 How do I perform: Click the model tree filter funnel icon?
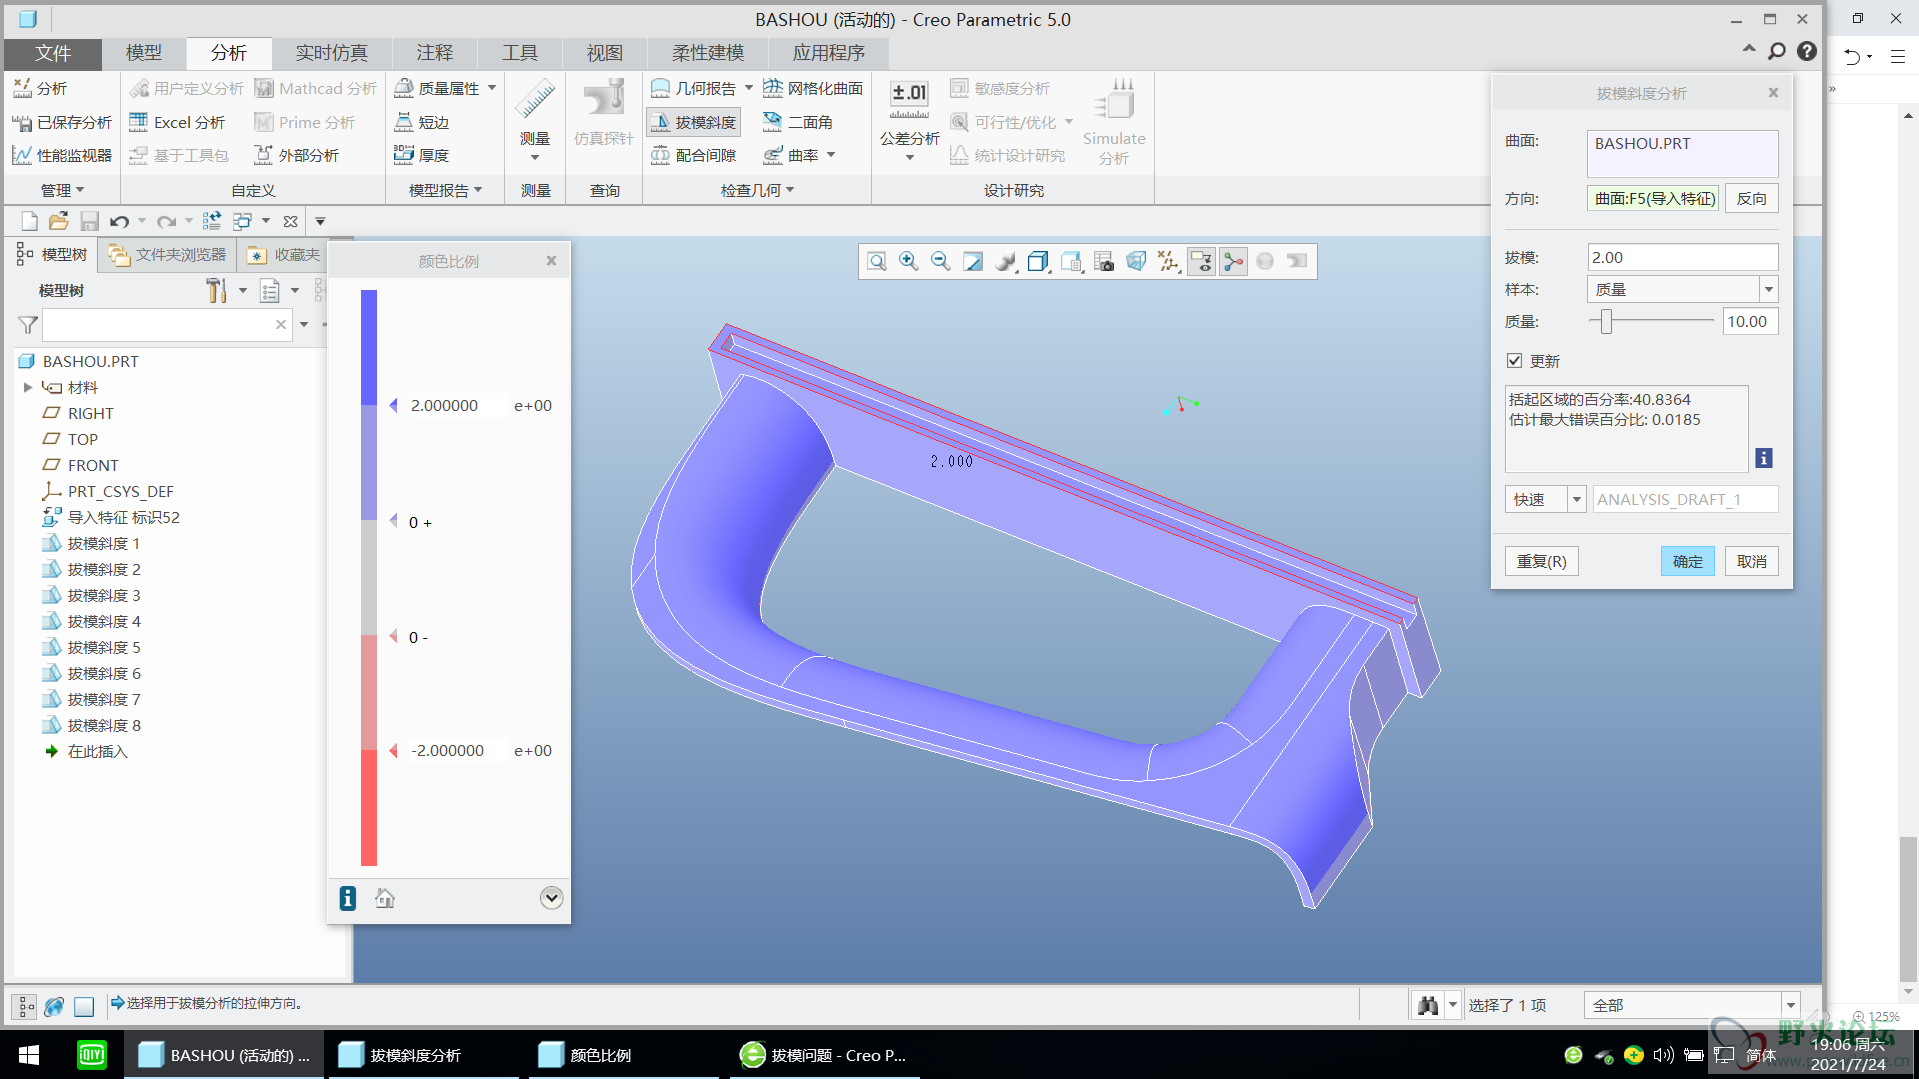pyautogui.click(x=28, y=325)
